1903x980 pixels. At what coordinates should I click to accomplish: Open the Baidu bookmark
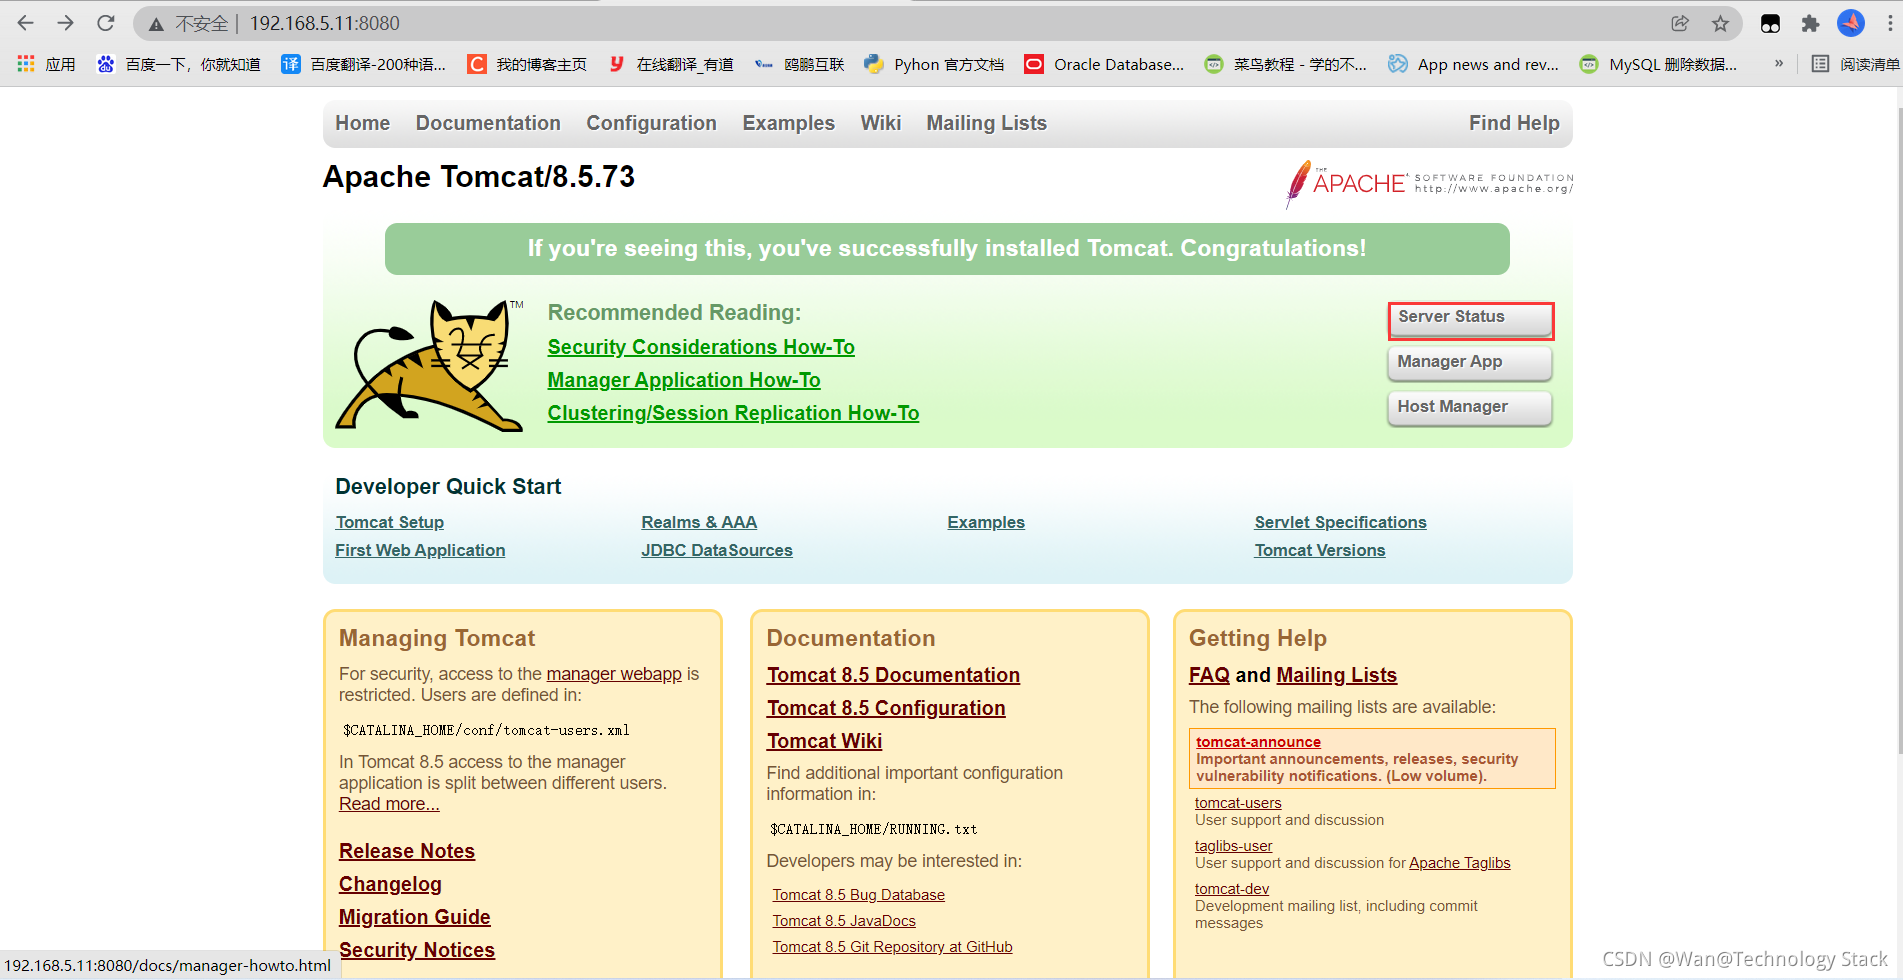[178, 64]
